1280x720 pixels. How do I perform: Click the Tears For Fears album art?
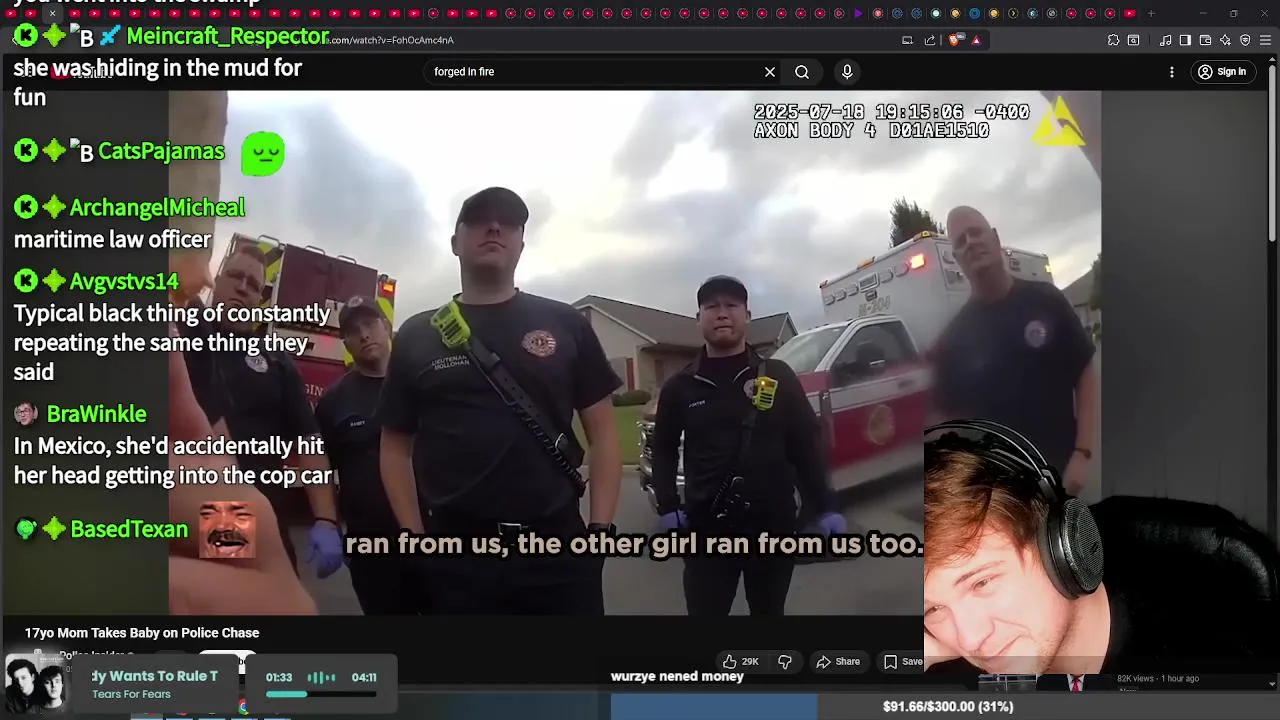coord(35,683)
